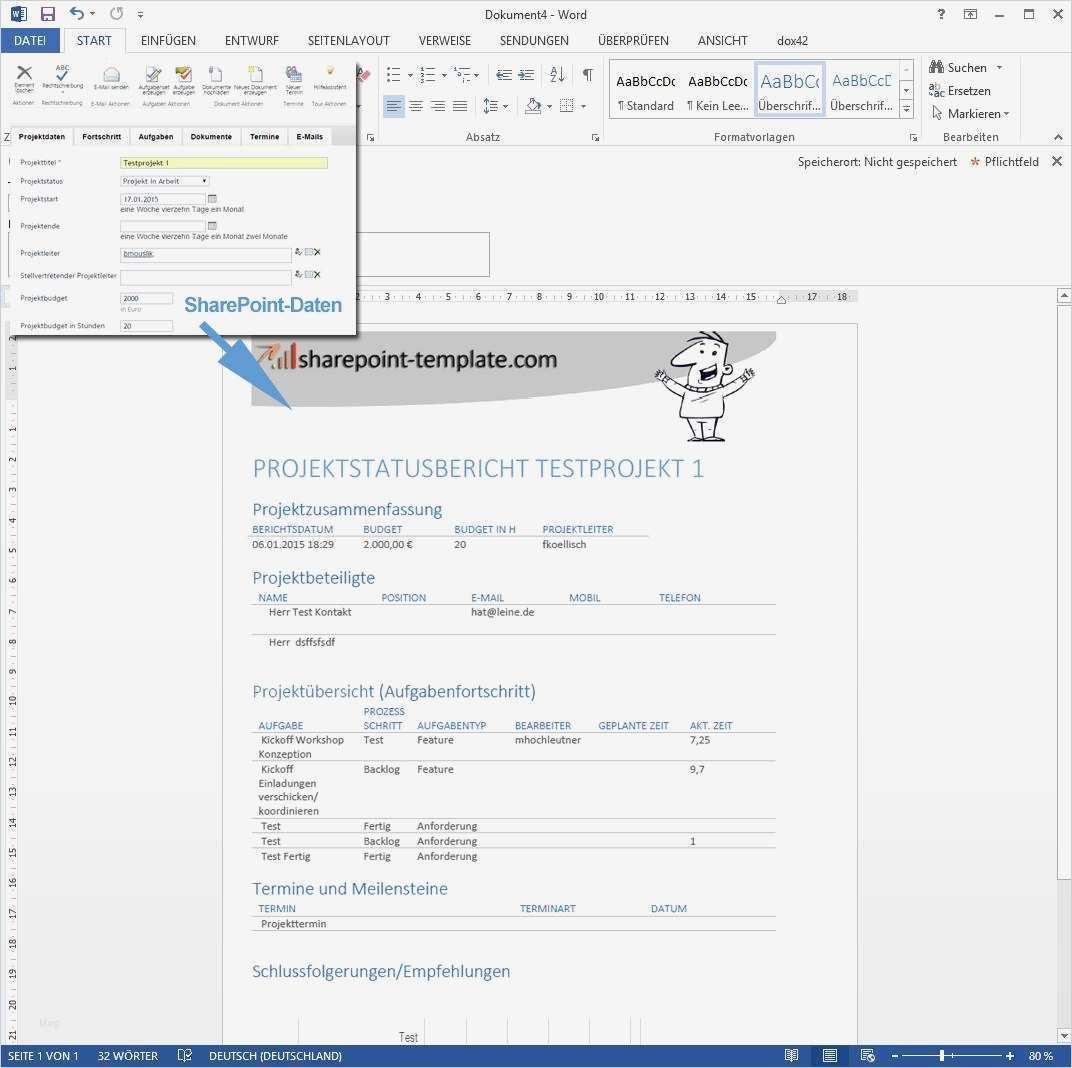Toggle paragraph marks (¶) display
This screenshot has height=1068, width=1072.
pos(587,75)
